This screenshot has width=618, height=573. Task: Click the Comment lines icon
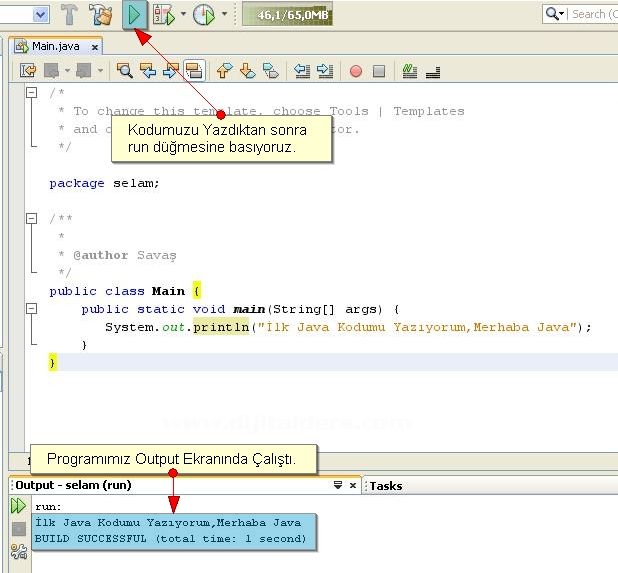tap(410, 71)
